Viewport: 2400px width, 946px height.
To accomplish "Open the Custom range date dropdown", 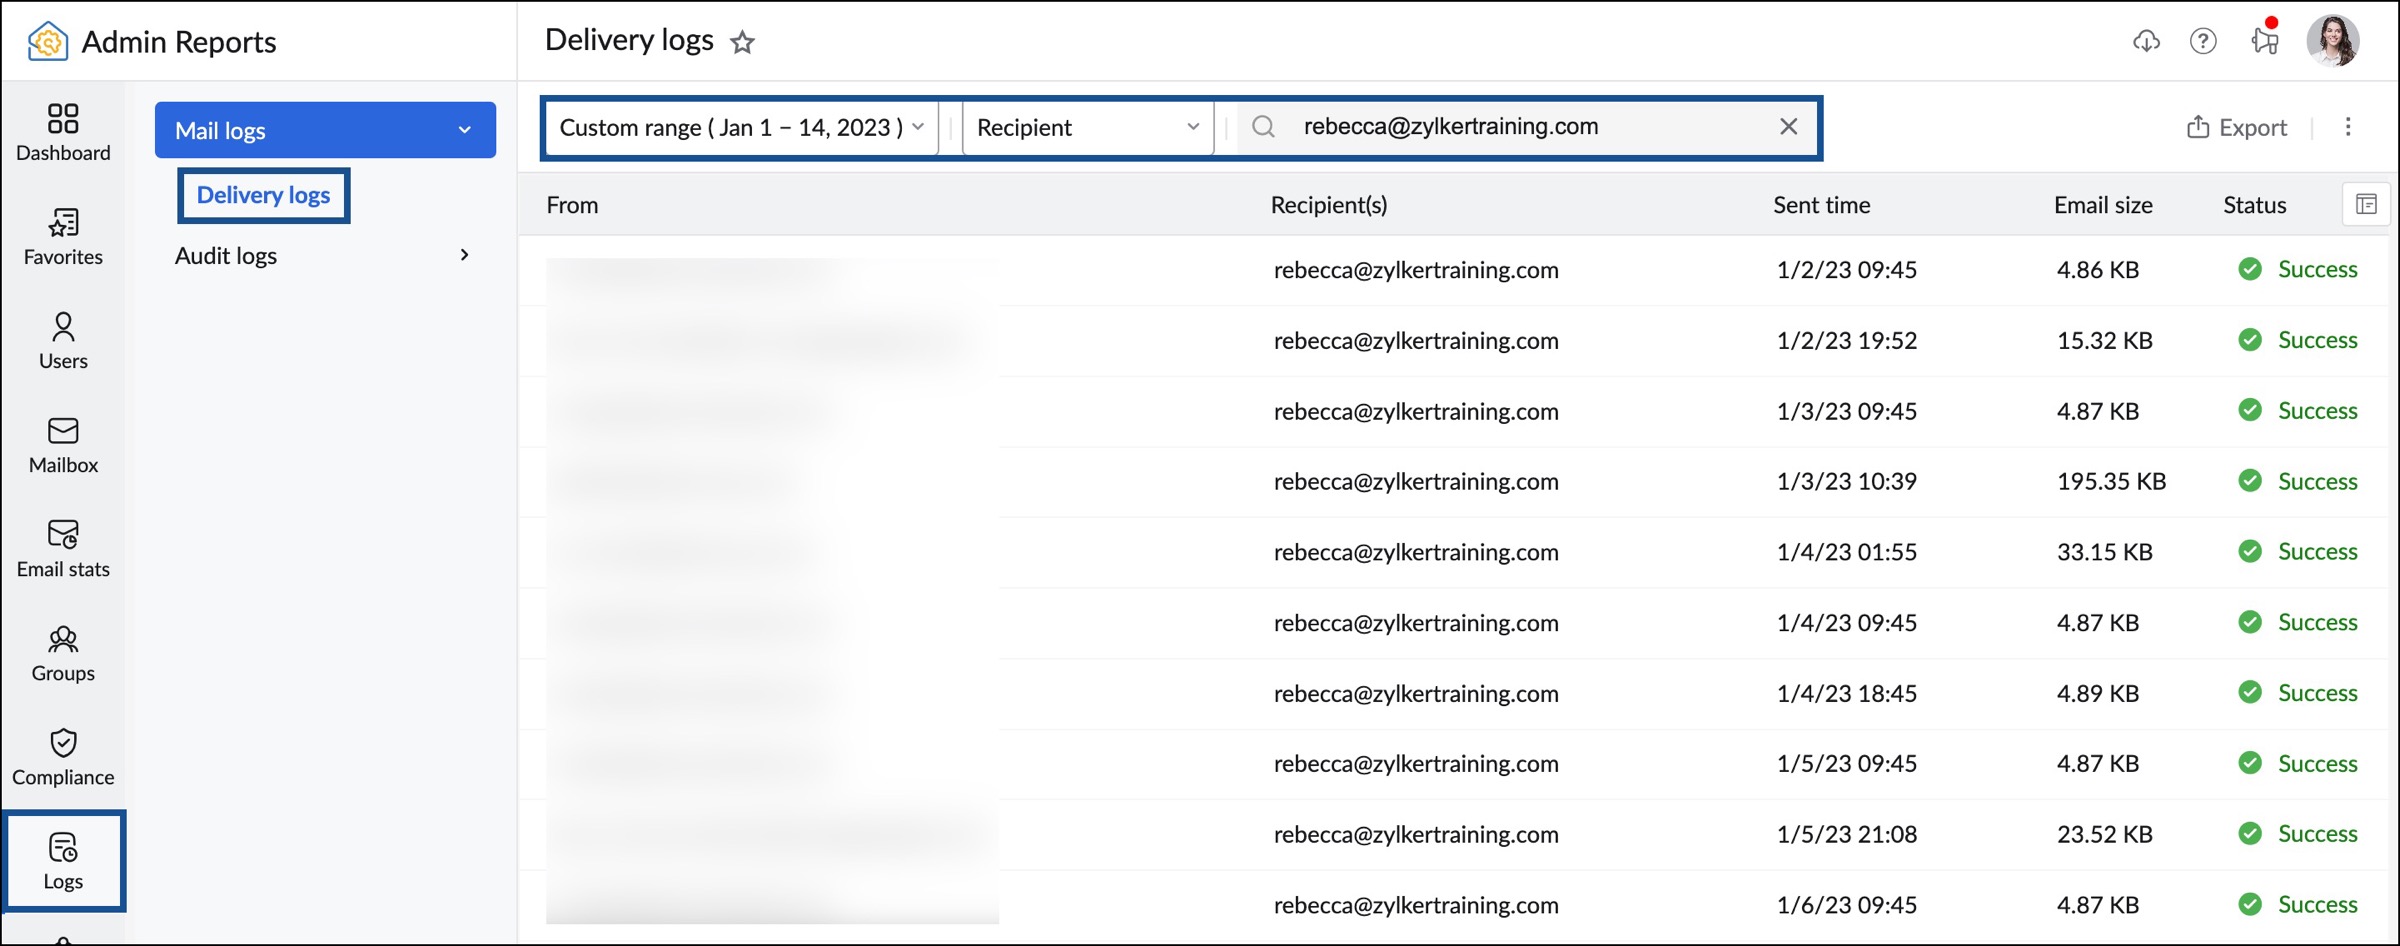I will coord(741,127).
